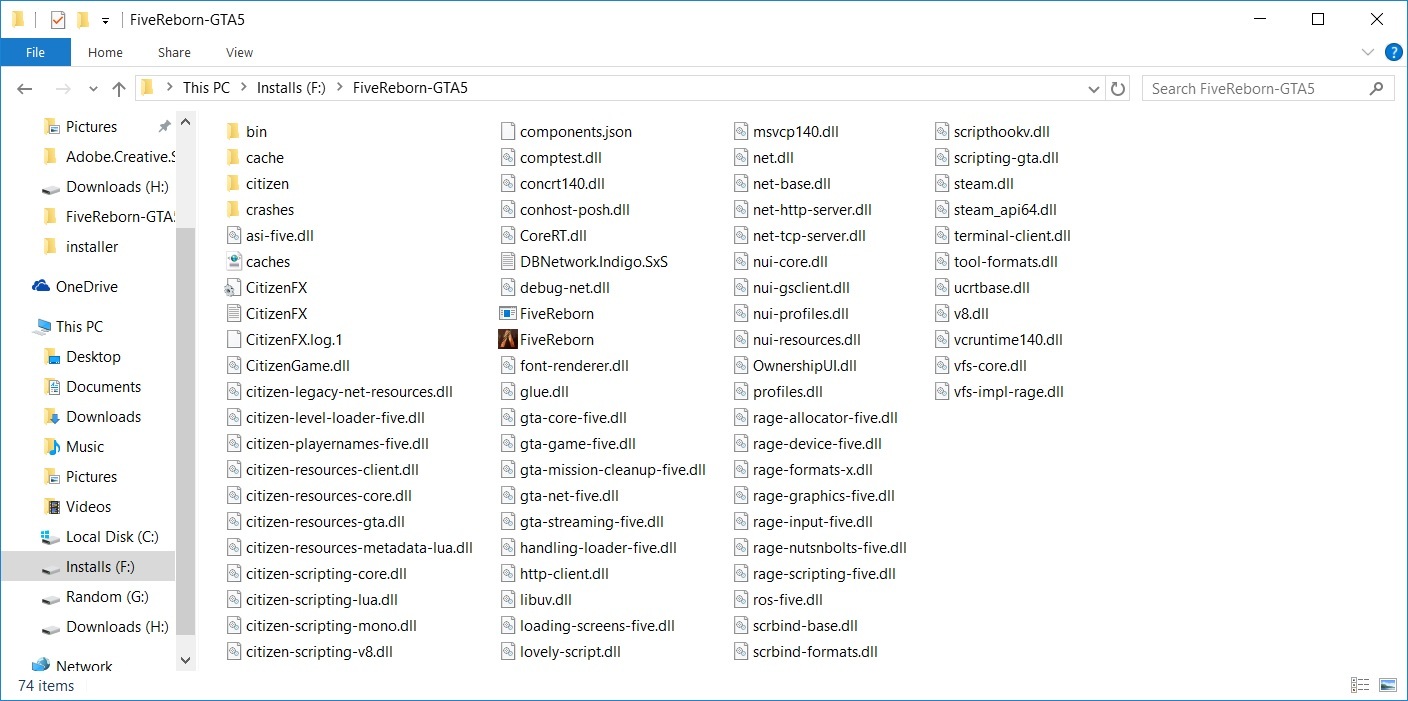
Task: Click FiveReborn-GTA5 in the address breadcrumb
Action: coord(410,88)
